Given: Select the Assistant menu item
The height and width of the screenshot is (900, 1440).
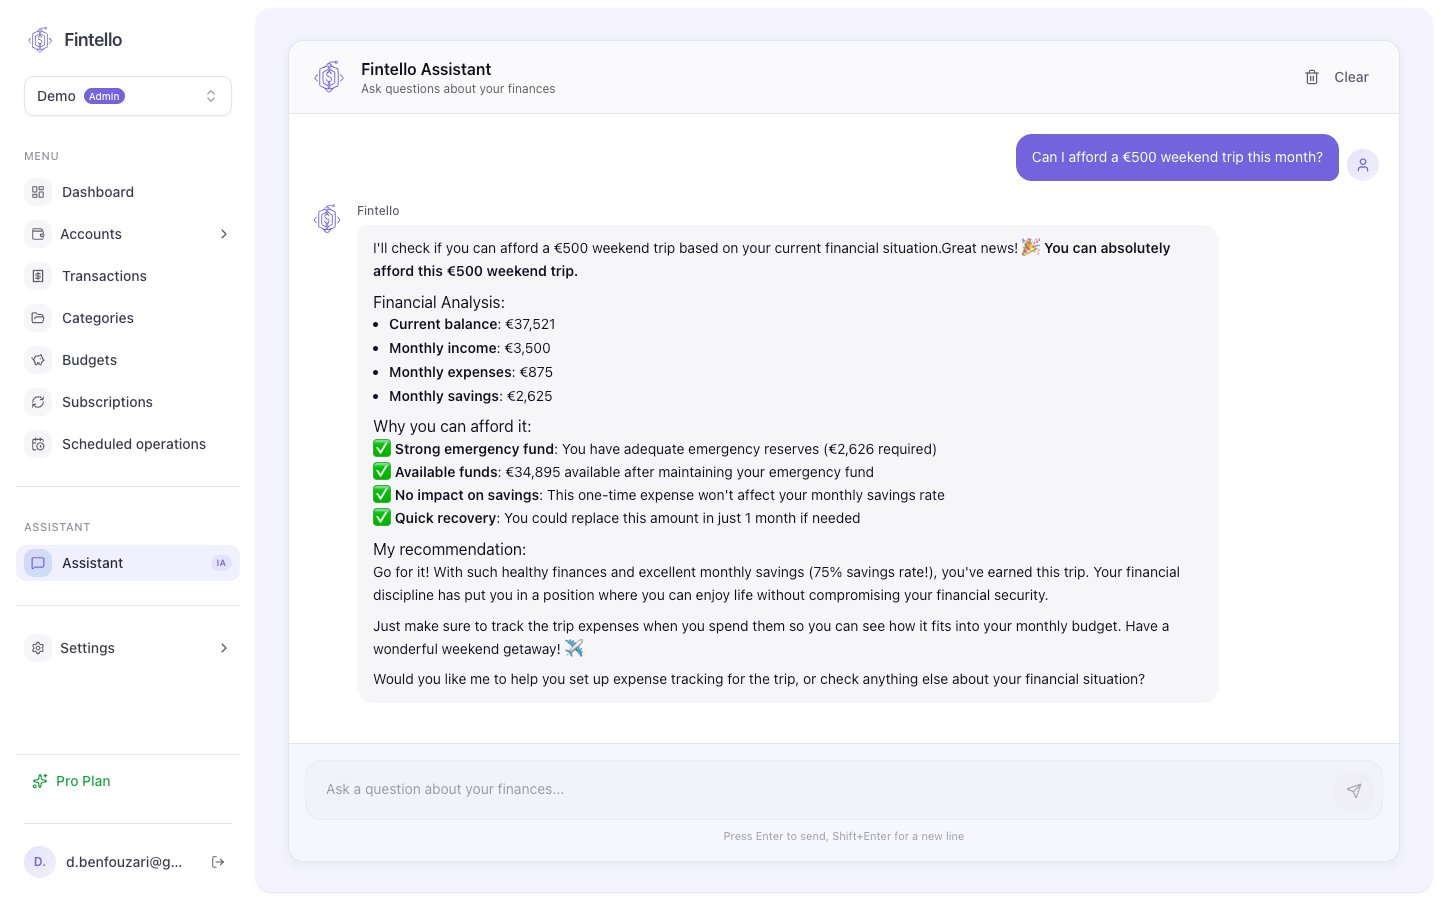Looking at the screenshot, I should [93, 563].
